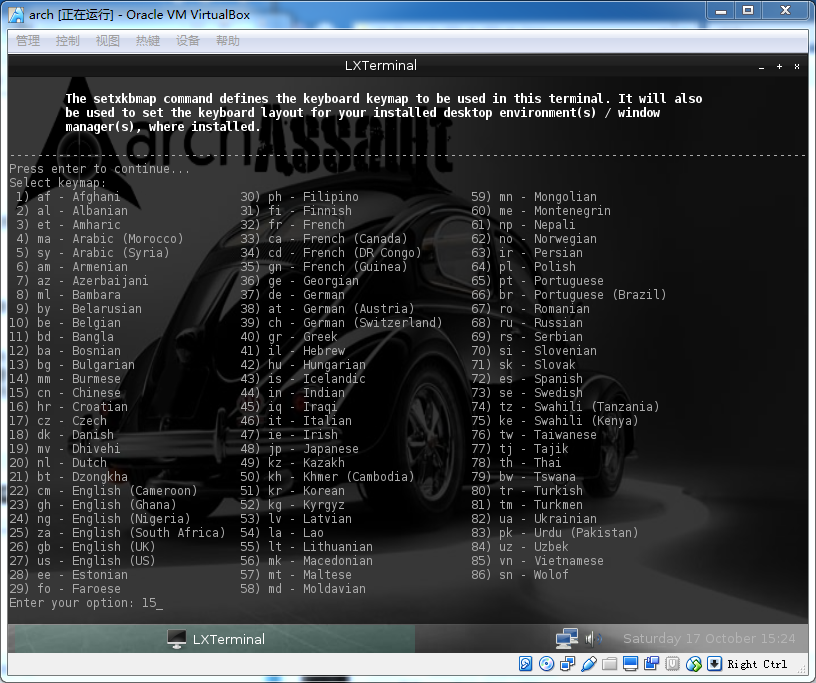
Task: Click the LXTerminal window title text
Action: point(380,66)
